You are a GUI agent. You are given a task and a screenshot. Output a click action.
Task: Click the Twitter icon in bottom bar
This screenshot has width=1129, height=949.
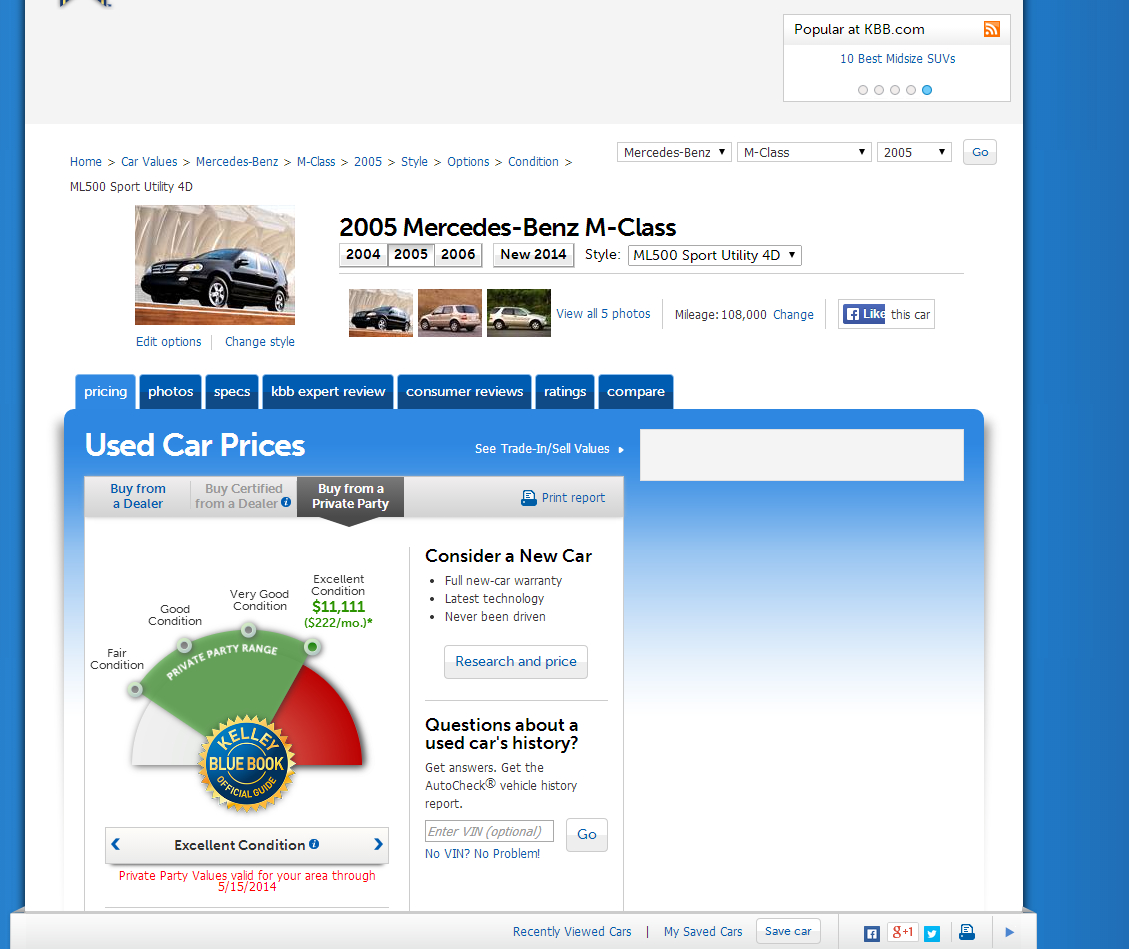pyautogui.click(x=932, y=933)
